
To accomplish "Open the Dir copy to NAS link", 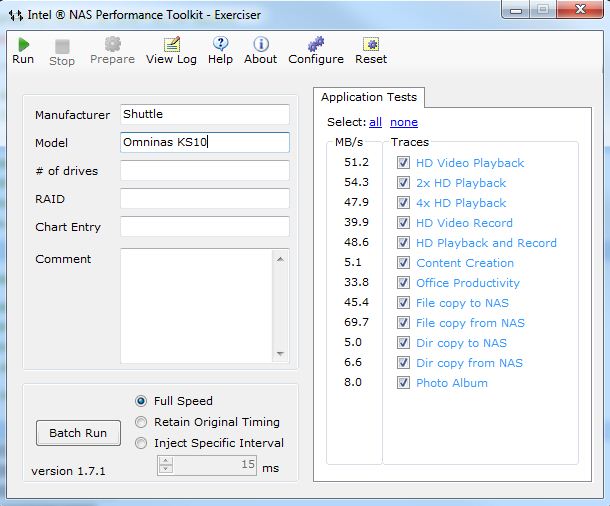I will pos(461,343).
